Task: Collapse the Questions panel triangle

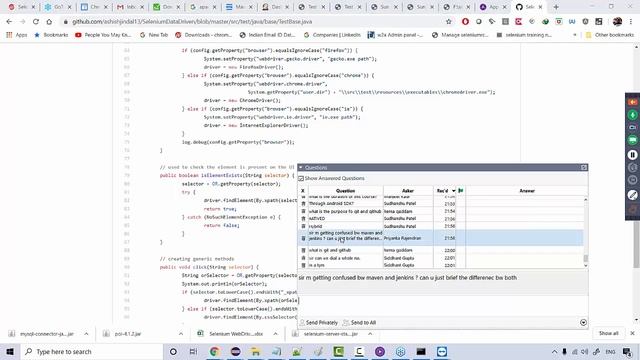Action: click(301, 167)
